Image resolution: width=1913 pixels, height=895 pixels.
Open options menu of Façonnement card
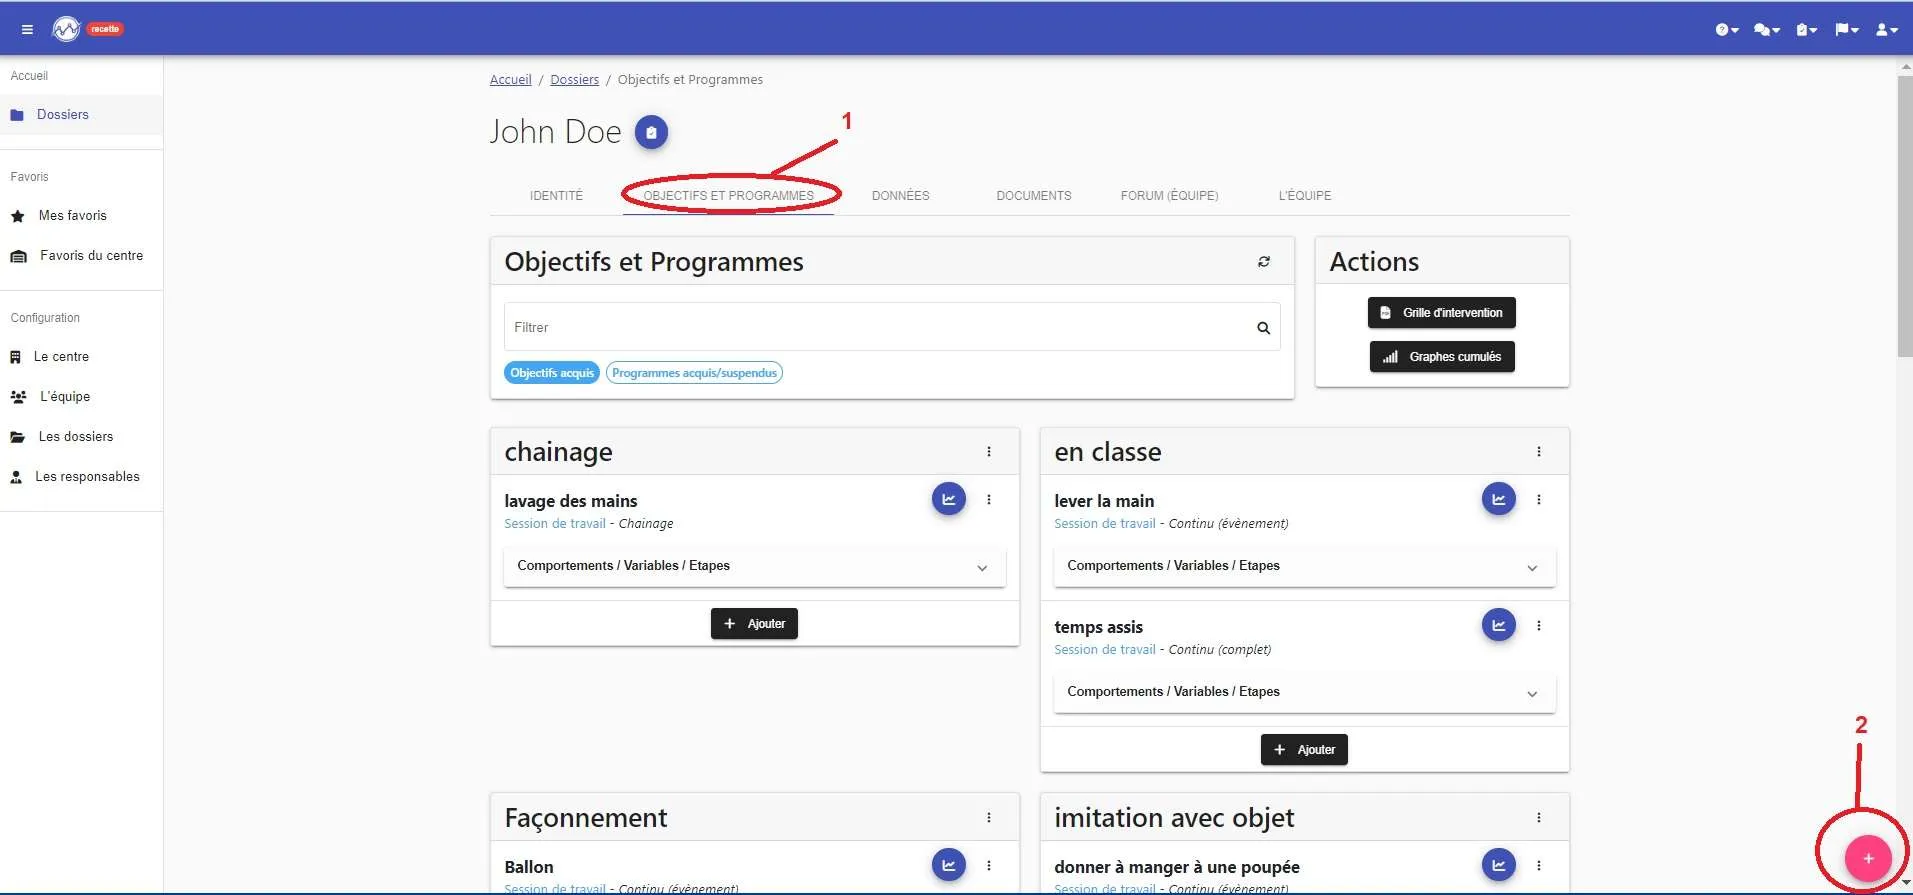989,818
